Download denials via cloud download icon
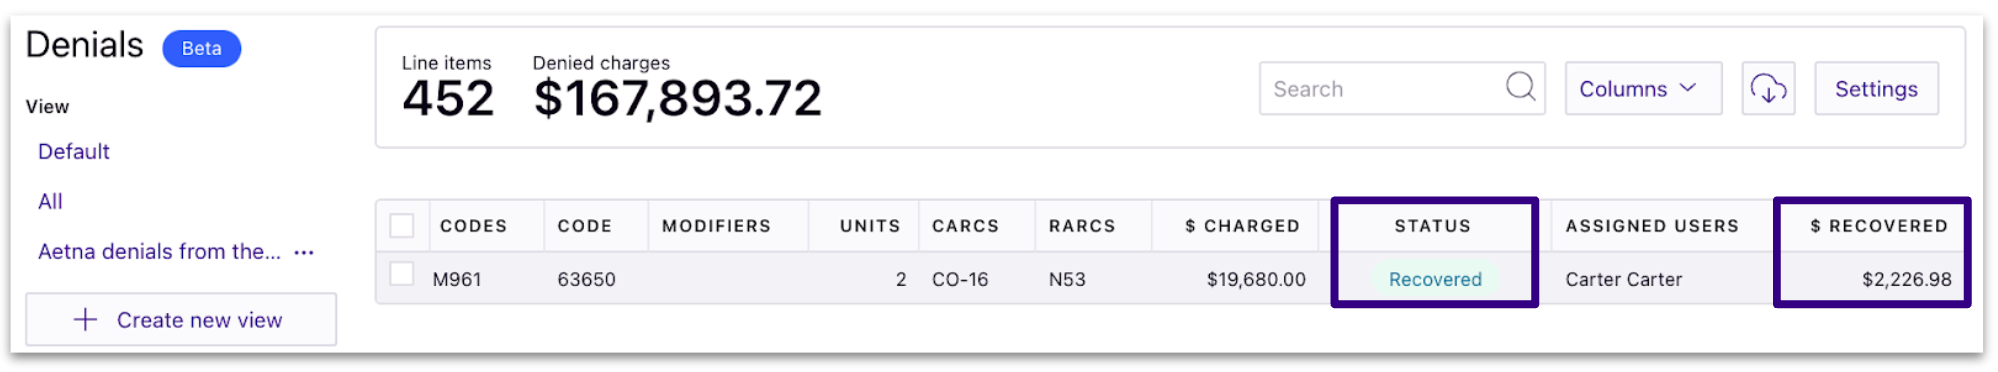1998x372 pixels. tap(1768, 88)
